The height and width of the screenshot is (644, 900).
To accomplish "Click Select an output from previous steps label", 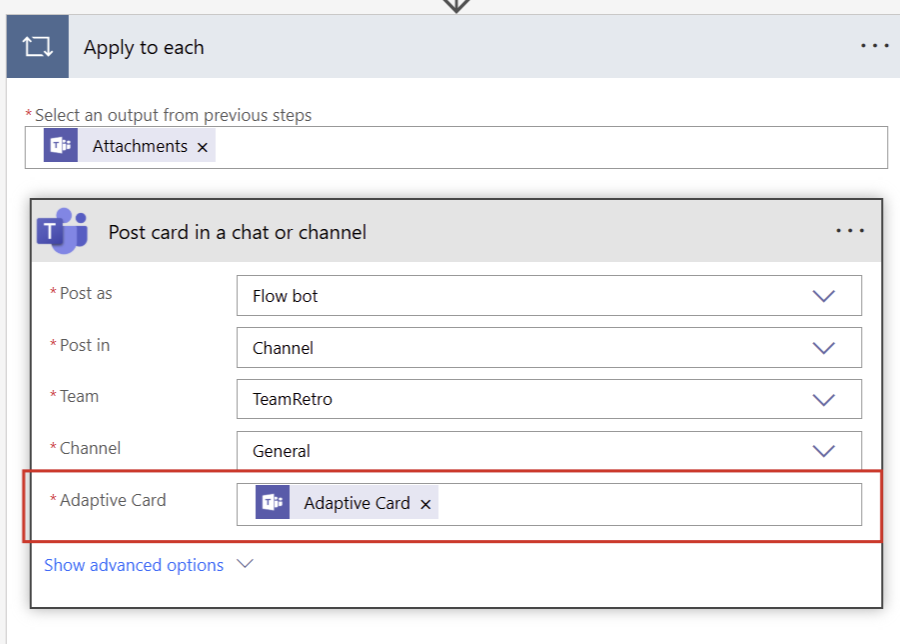I will point(173,115).
